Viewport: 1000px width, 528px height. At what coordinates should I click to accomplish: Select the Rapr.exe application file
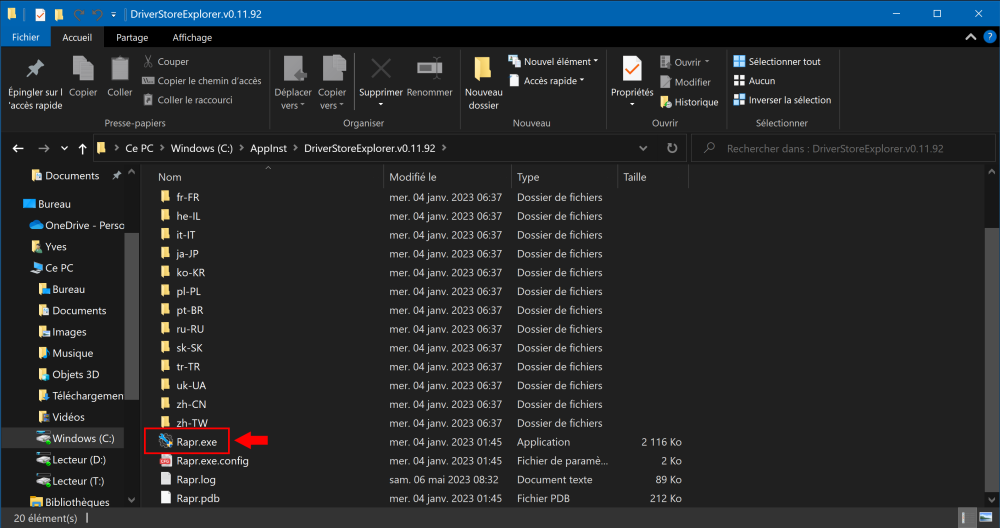[196, 442]
